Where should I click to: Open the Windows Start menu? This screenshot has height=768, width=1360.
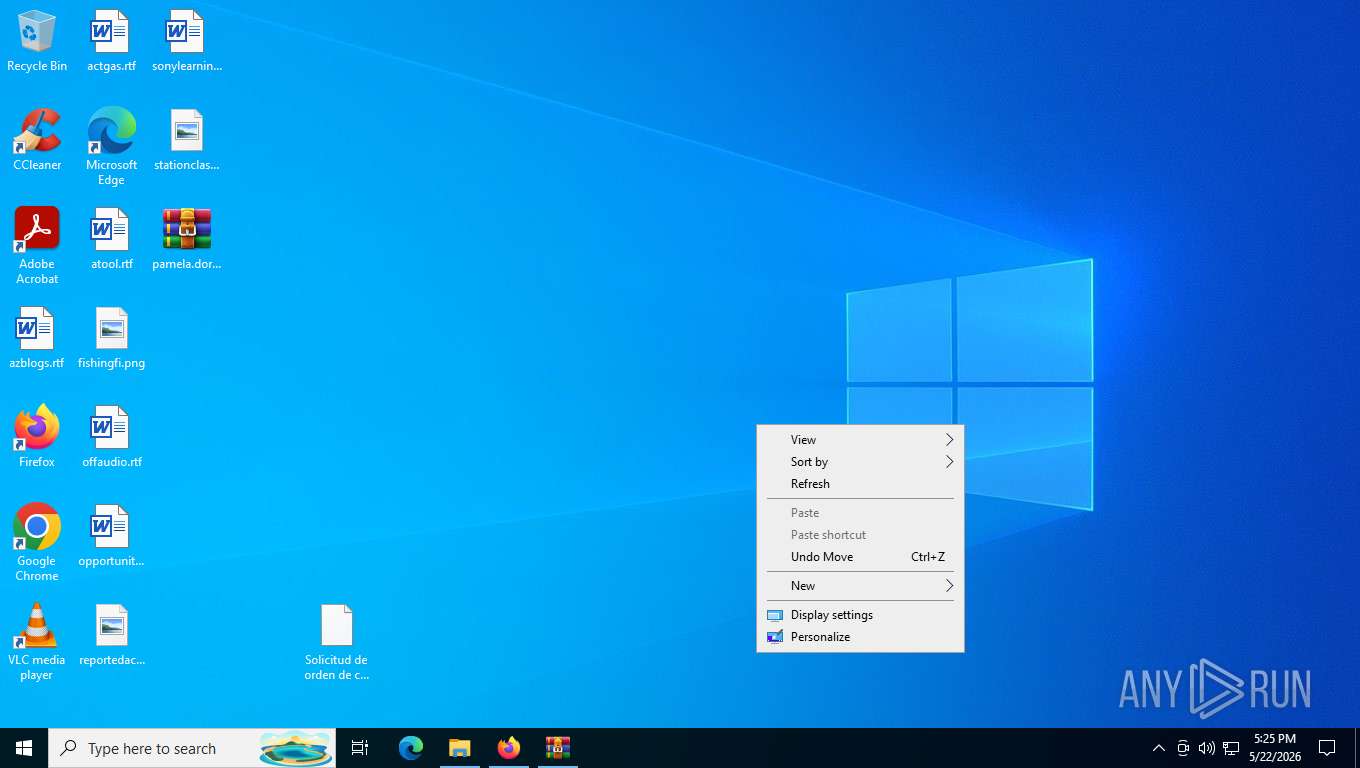[x=24, y=748]
